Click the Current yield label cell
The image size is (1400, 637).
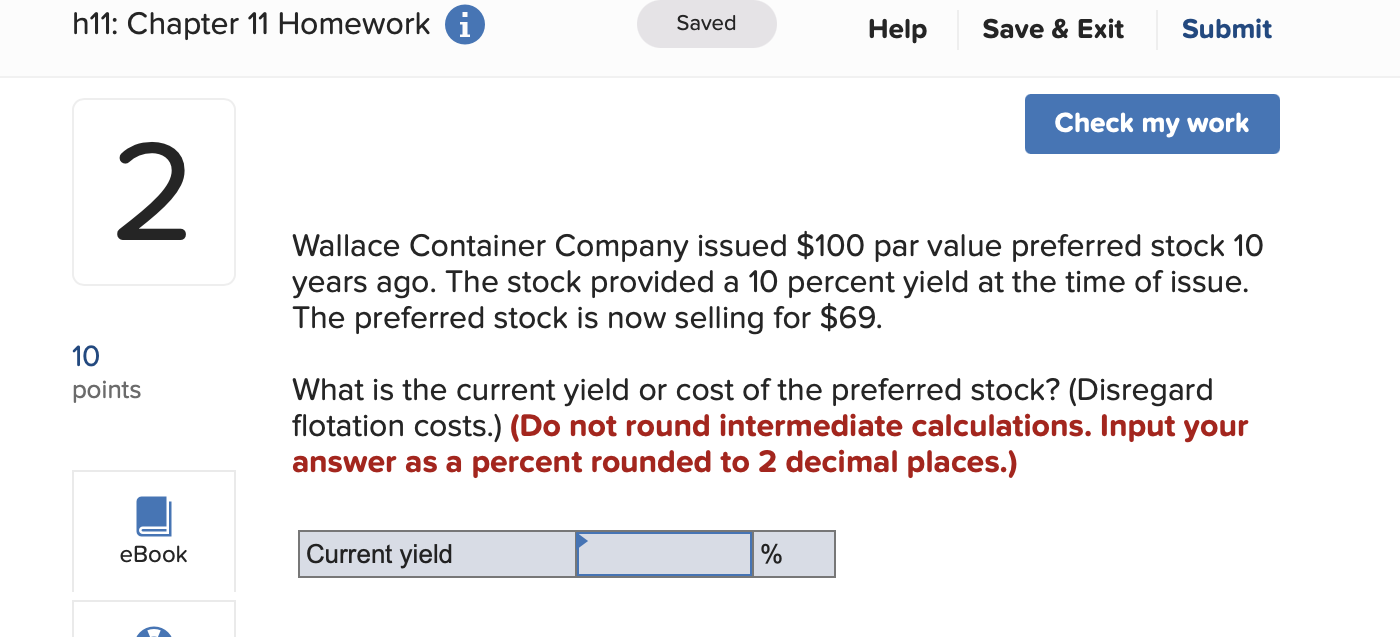pyautogui.click(x=437, y=555)
